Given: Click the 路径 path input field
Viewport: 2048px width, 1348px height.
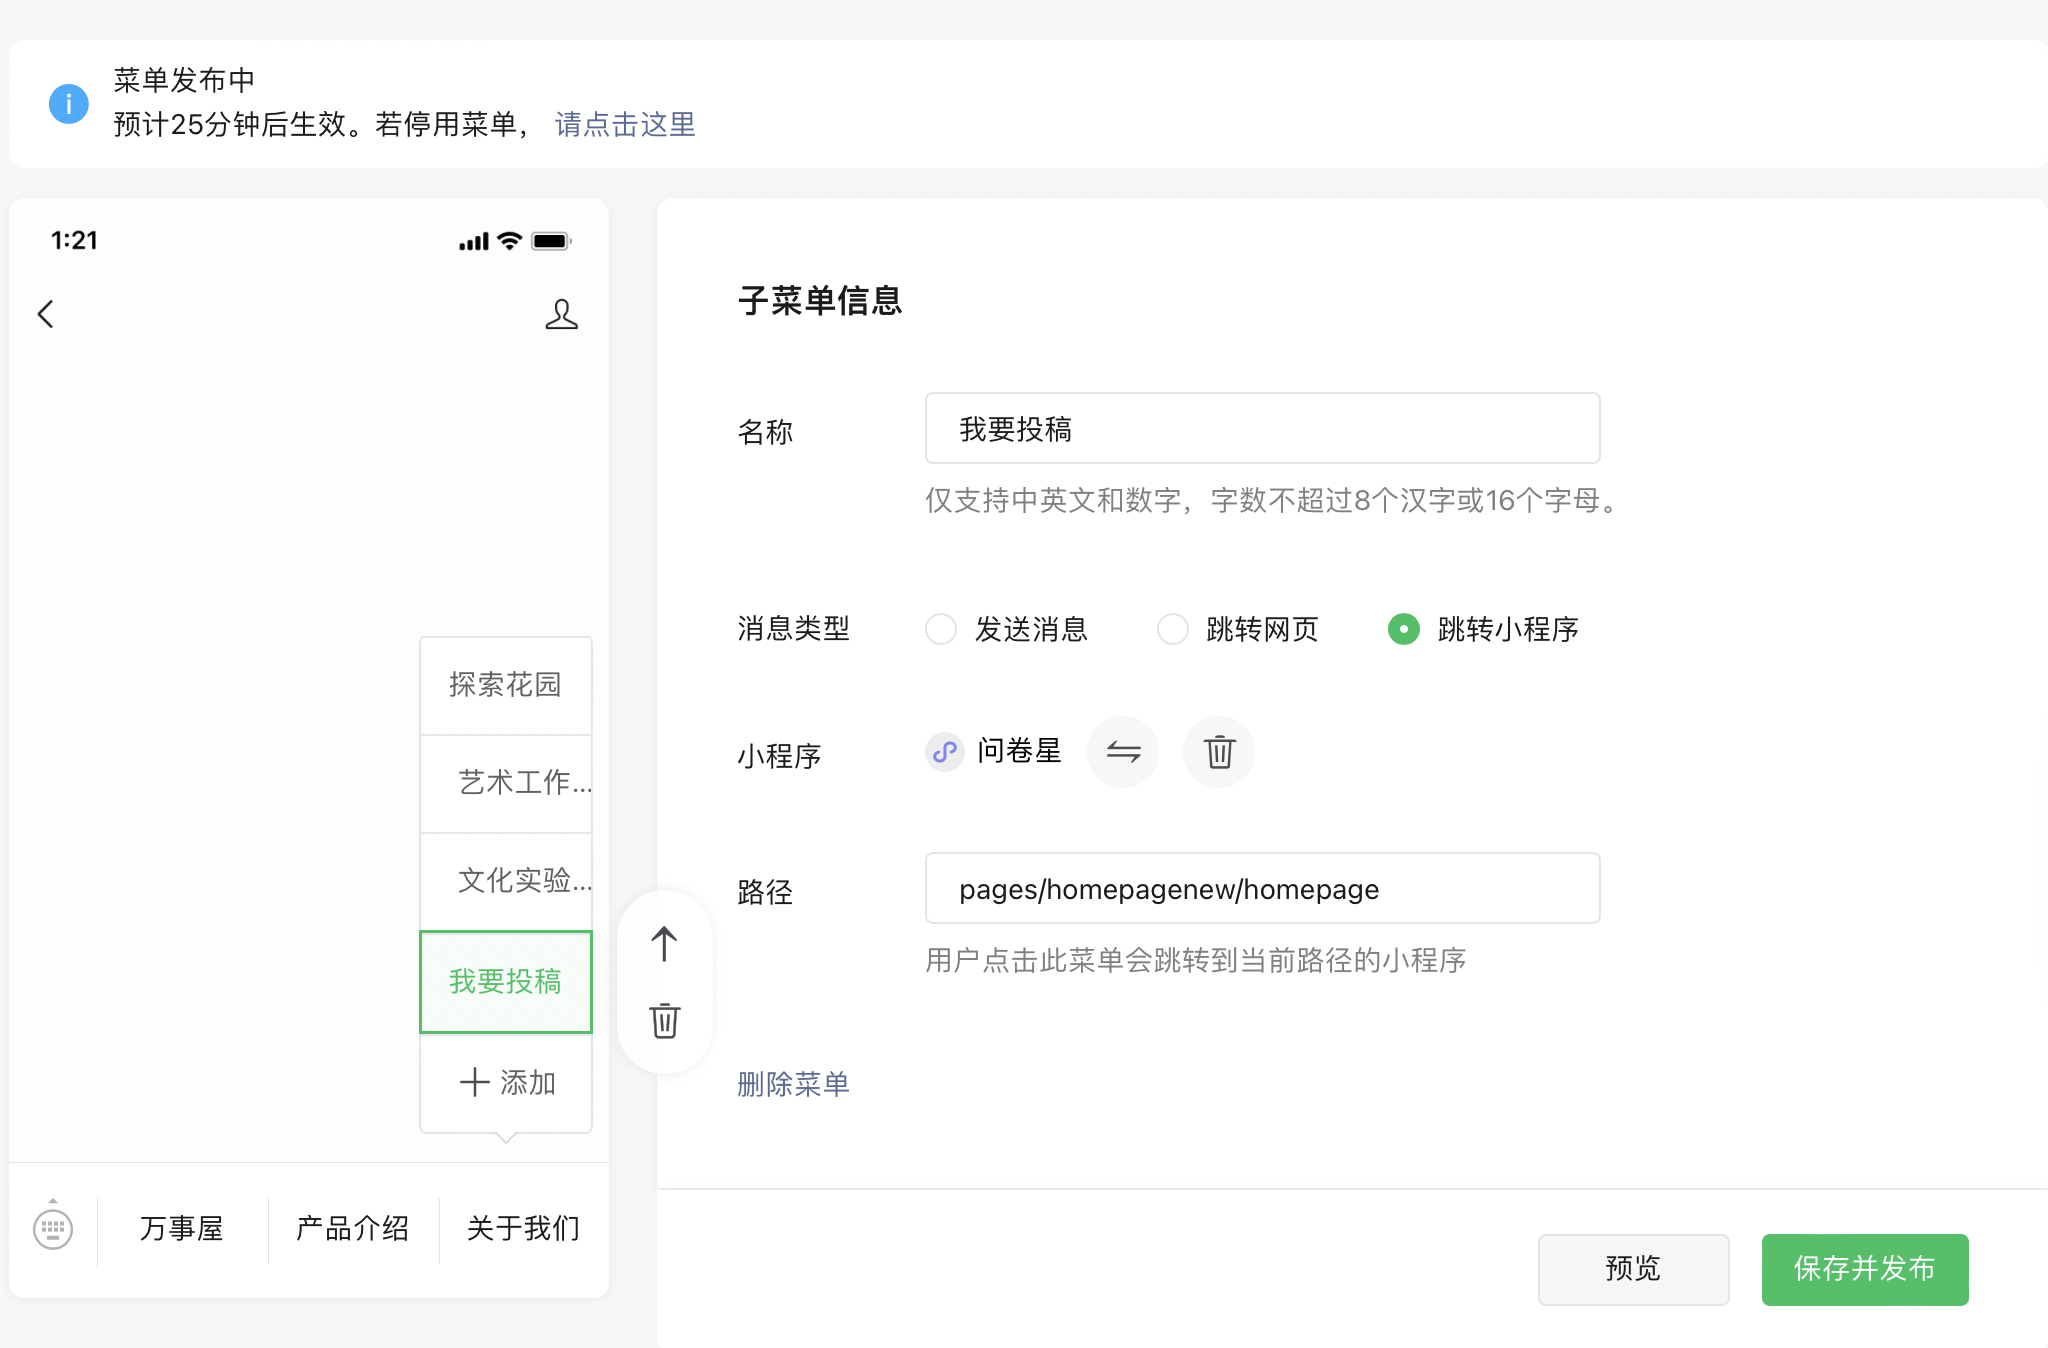Looking at the screenshot, I should point(1262,889).
